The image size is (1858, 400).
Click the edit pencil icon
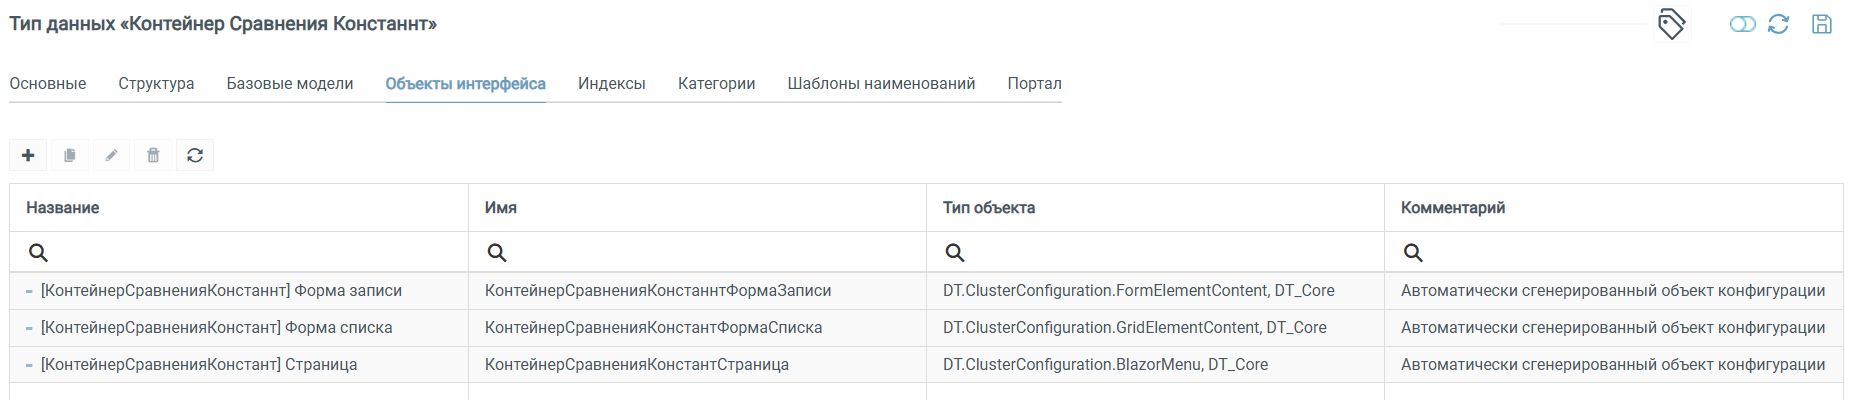[x=112, y=155]
